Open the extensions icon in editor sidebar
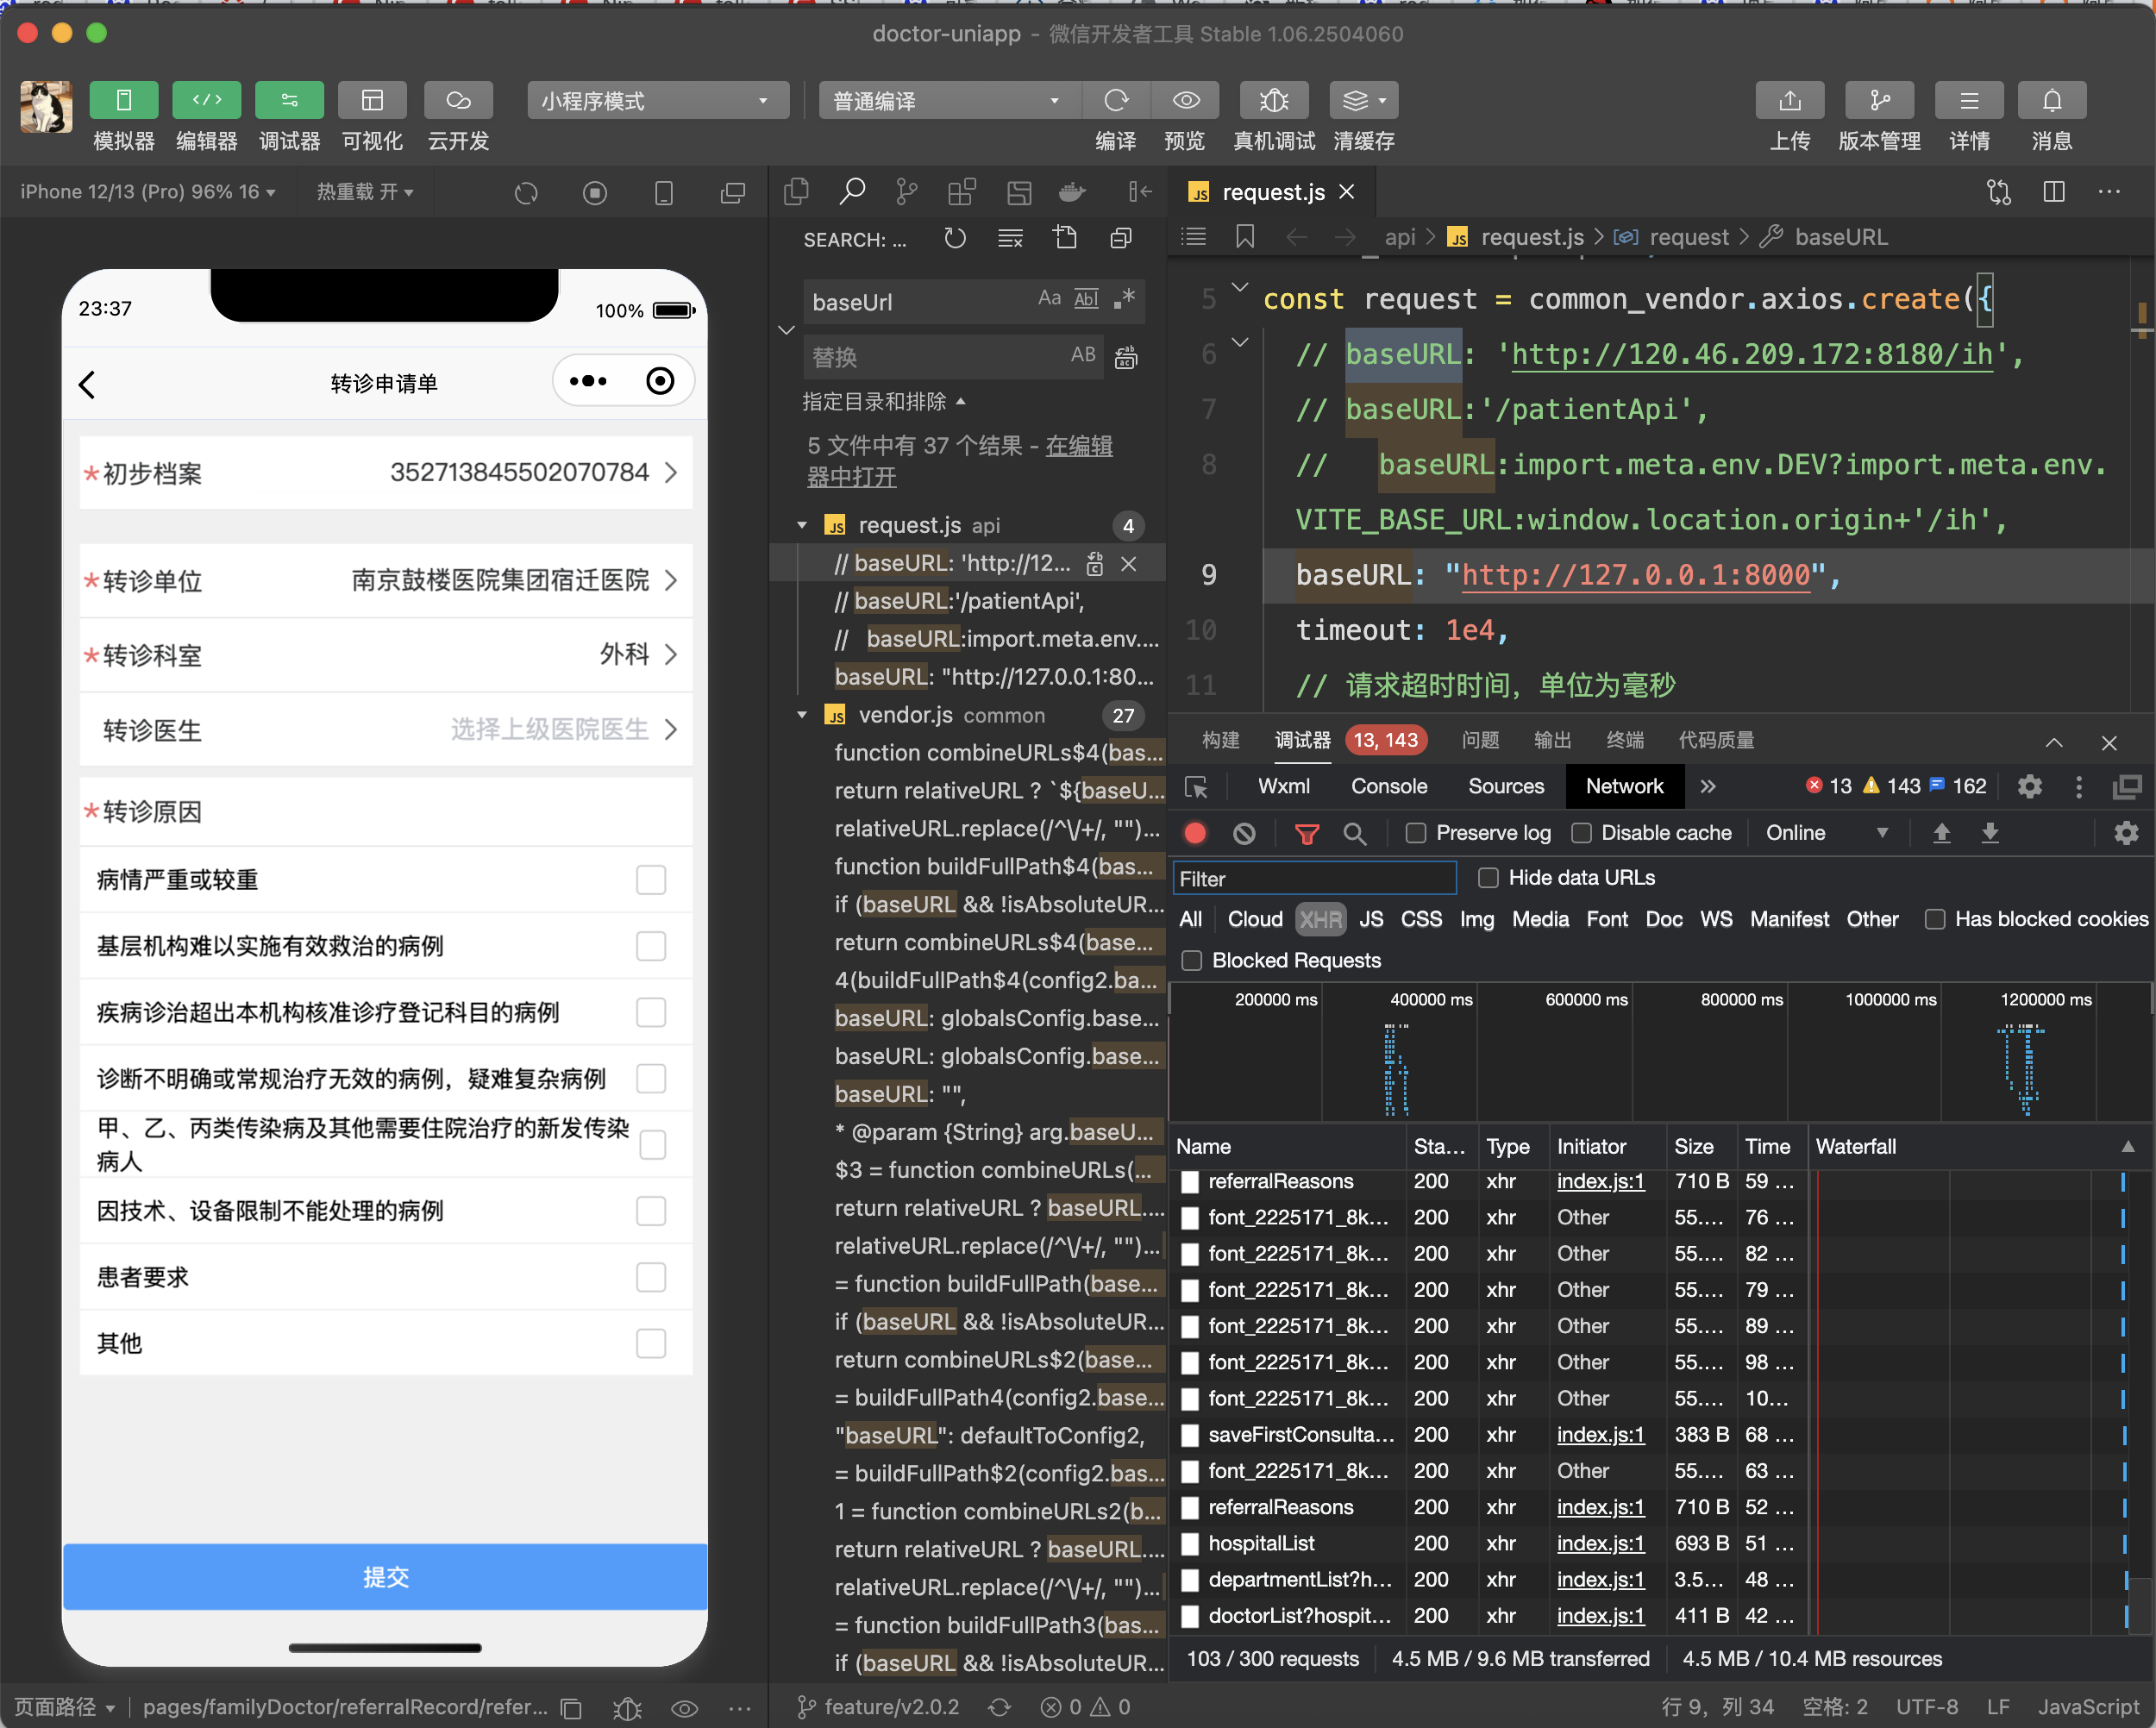Viewport: 2156px width, 1728px height. pyautogui.click(x=962, y=191)
